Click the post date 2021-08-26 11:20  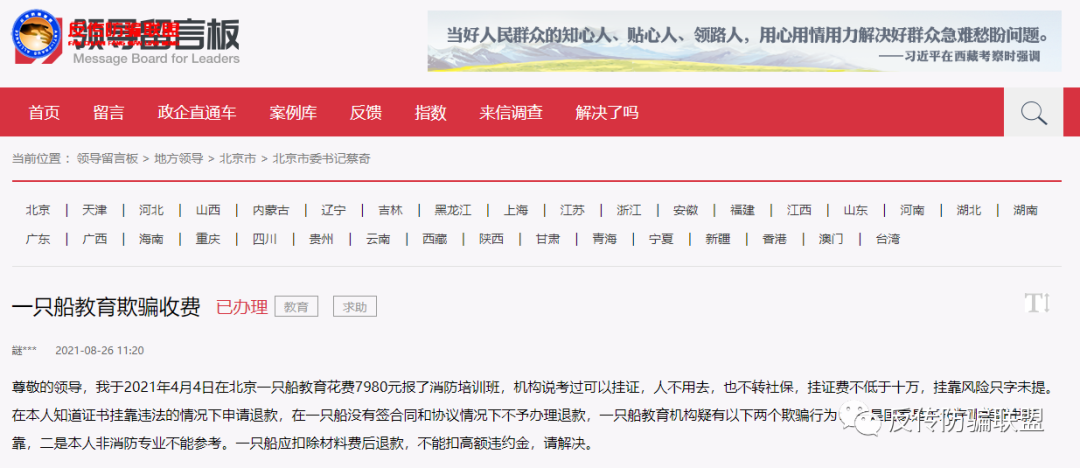pos(99,350)
